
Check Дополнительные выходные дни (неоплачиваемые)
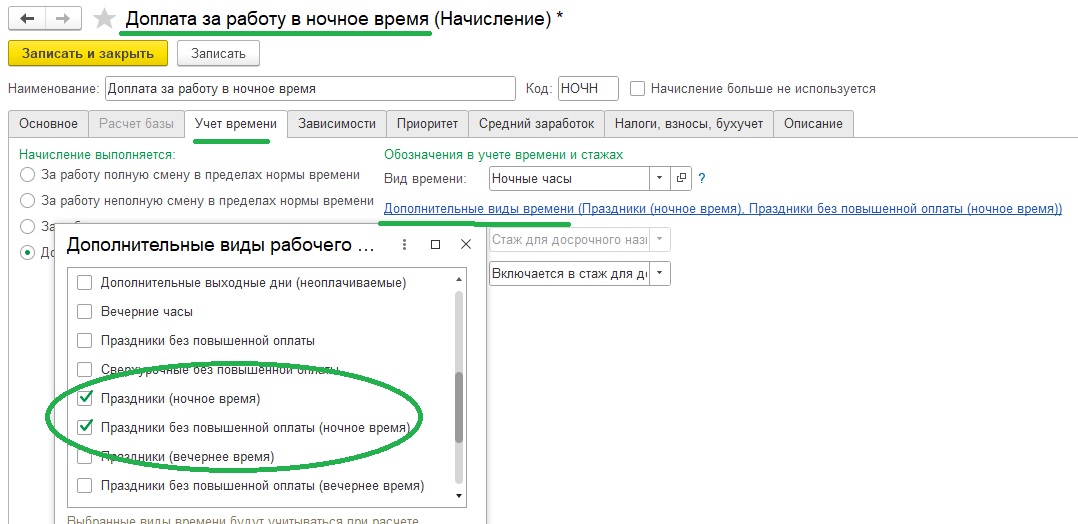tap(84, 283)
